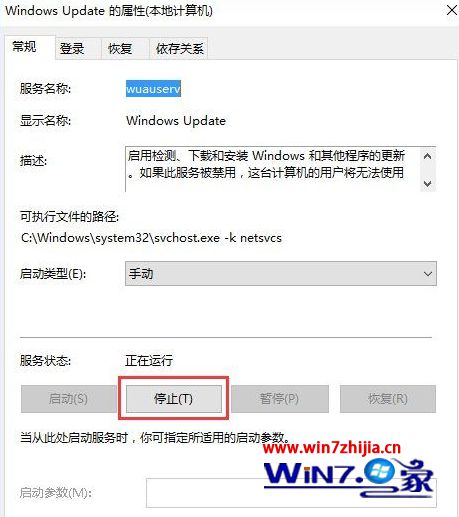Click the 启动(S) button
459x517 pixels.
pos(68,399)
